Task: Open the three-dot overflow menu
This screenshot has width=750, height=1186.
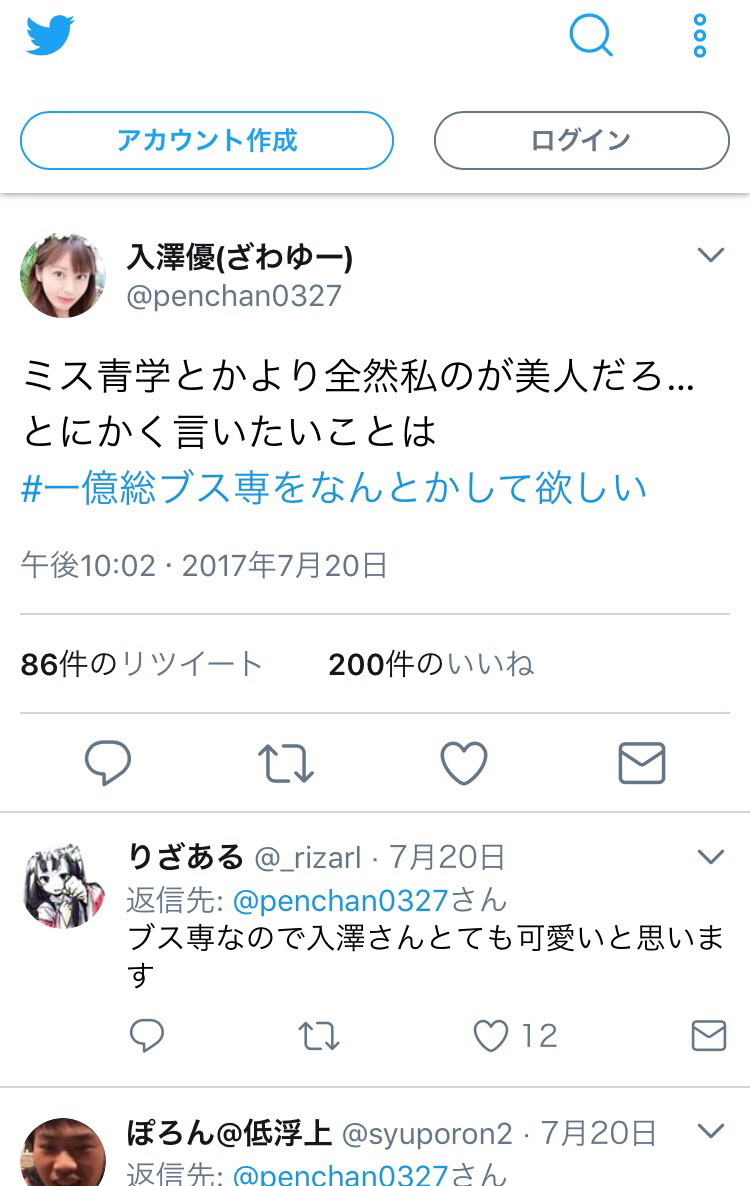Action: [699, 36]
